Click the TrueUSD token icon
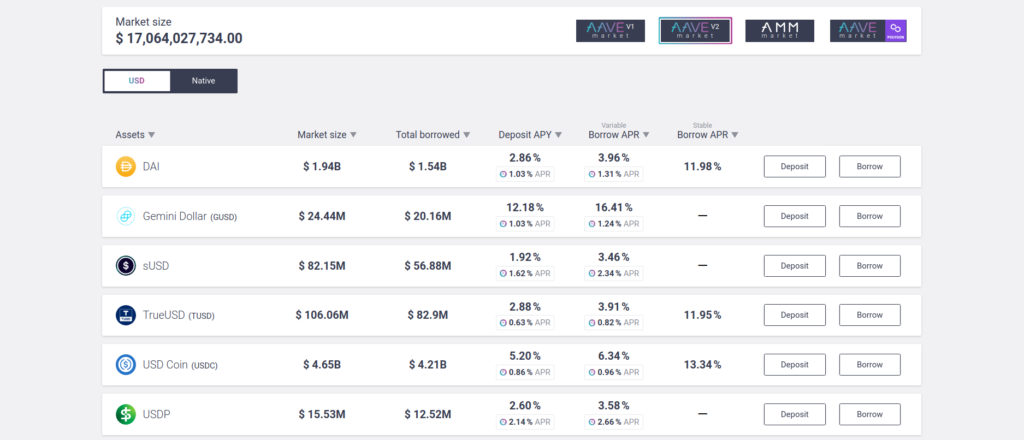The image size is (1024, 440). click(126, 315)
